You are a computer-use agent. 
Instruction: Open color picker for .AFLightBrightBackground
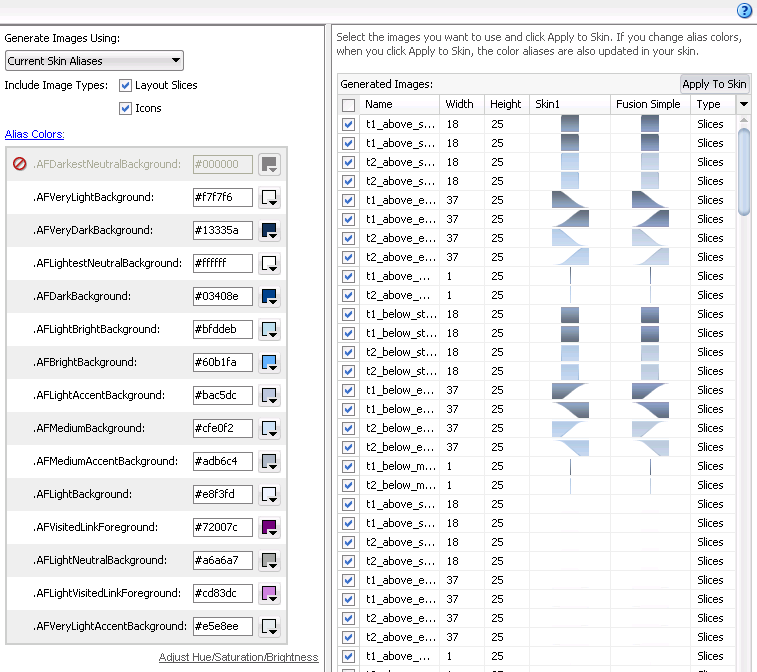pos(269,329)
